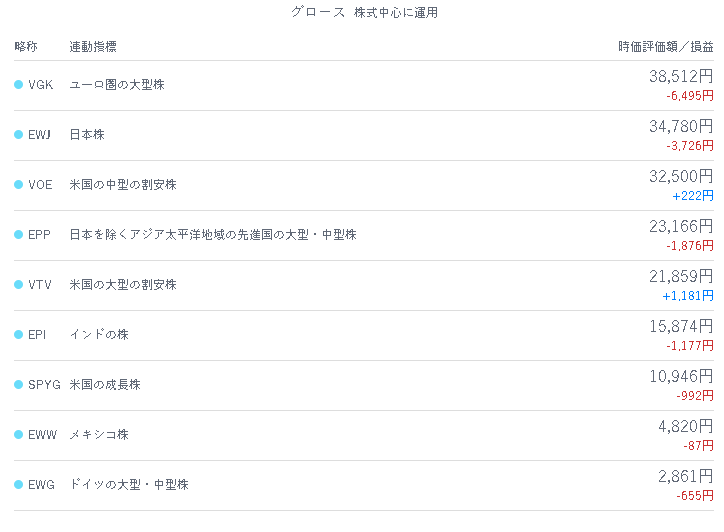This screenshot has width=724, height=532.
Task: Click the blue dot beside EPP
Action: (x=18, y=235)
